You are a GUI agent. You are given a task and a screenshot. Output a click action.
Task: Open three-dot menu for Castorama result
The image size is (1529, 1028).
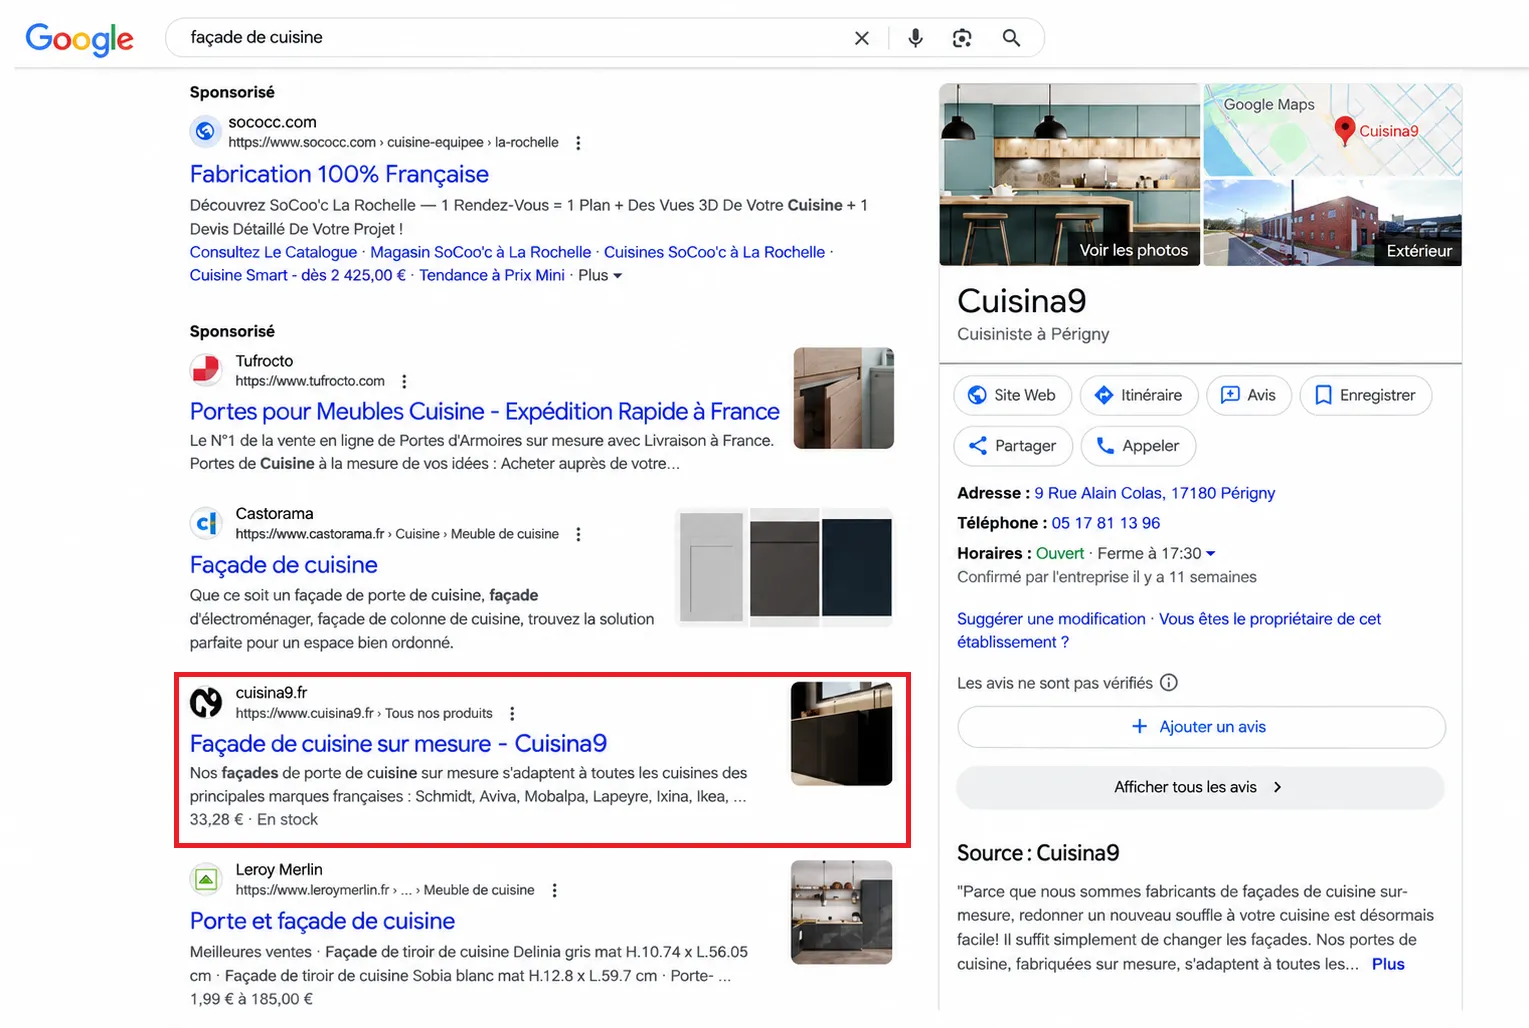click(578, 534)
